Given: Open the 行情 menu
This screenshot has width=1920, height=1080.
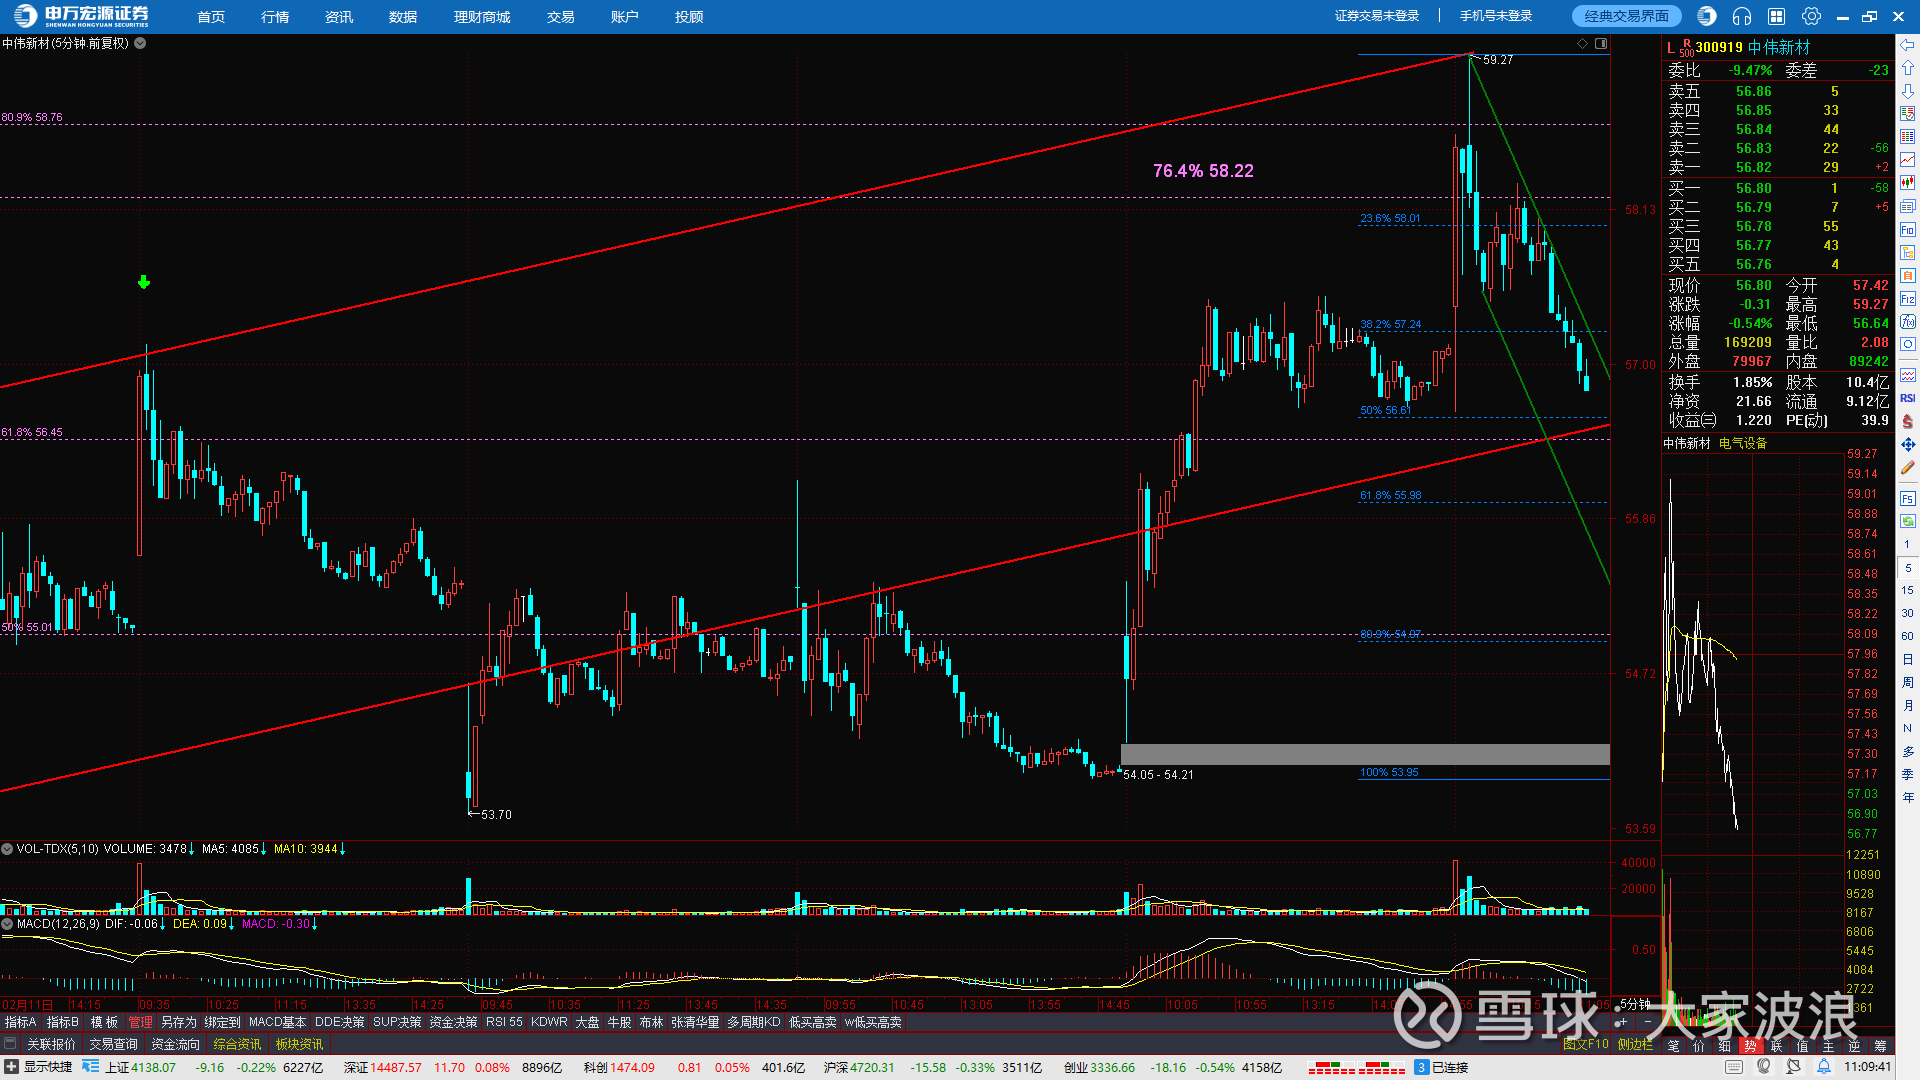Looking at the screenshot, I should pyautogui.click(x=275, y=17).
